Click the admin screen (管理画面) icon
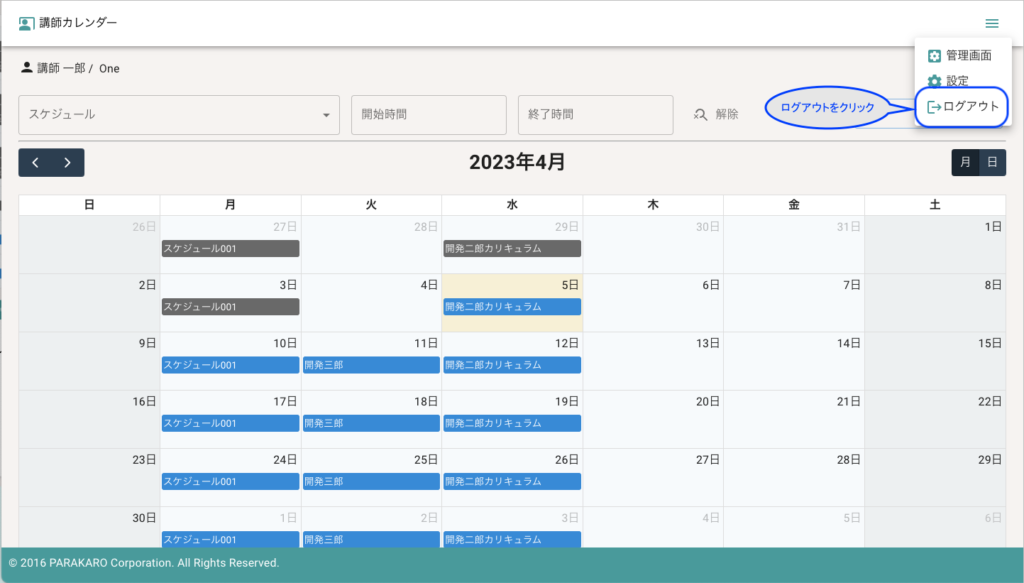The image size is (1024, 583). coord(934,56)
